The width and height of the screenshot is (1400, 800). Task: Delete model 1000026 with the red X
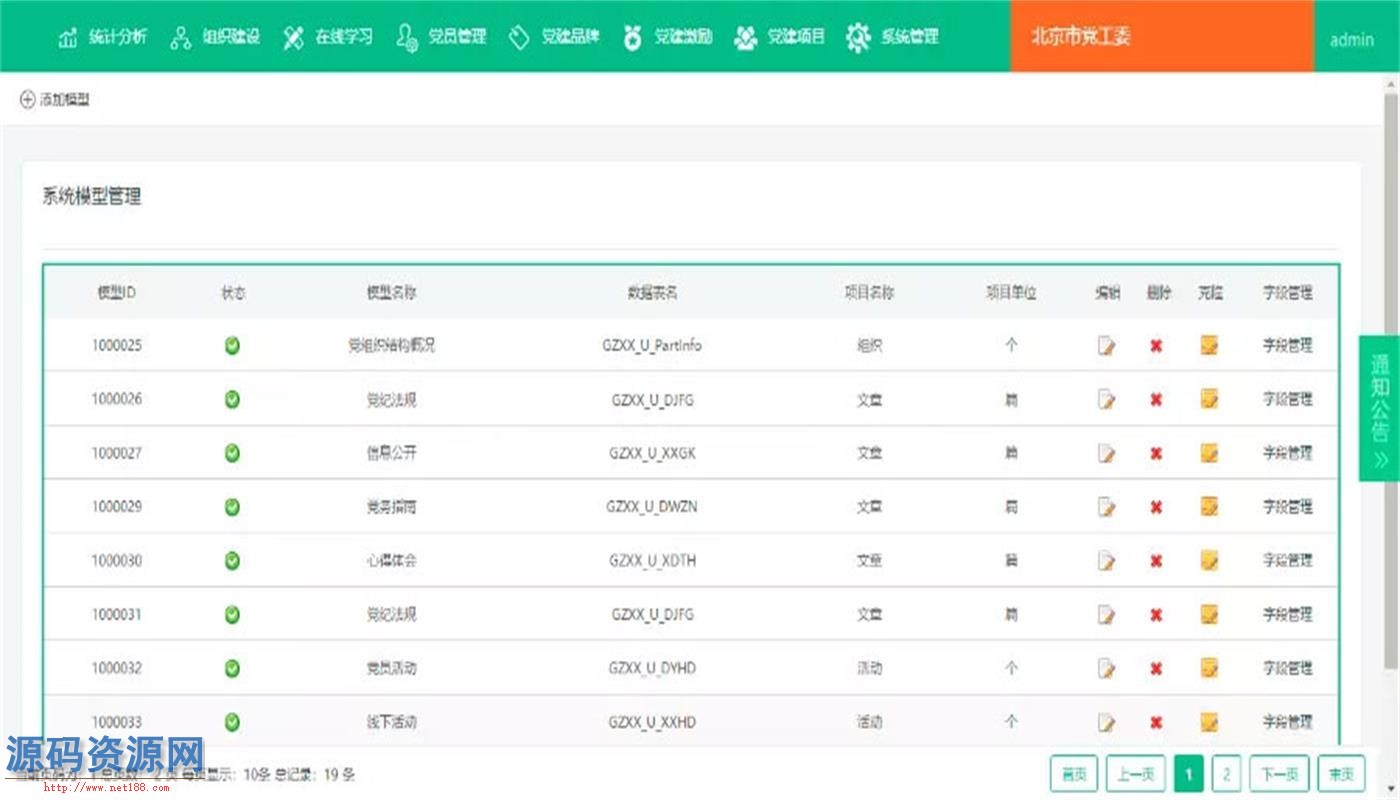click(x=1156, y=400)
